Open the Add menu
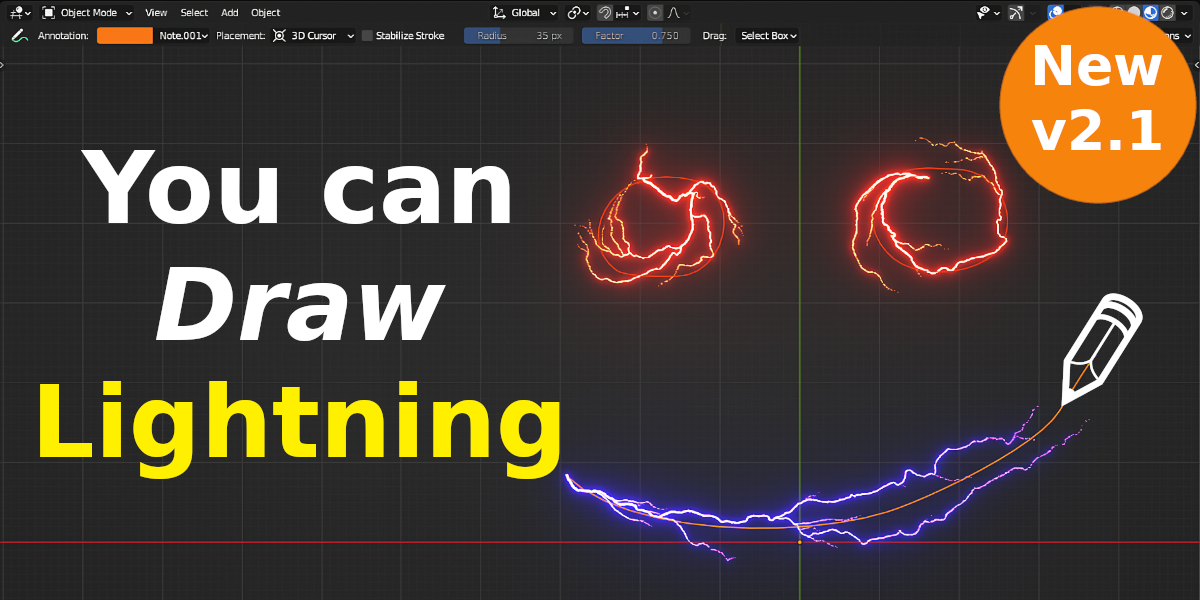The width and height of the screenshot is (1200, 600). [x=229, y=12]
